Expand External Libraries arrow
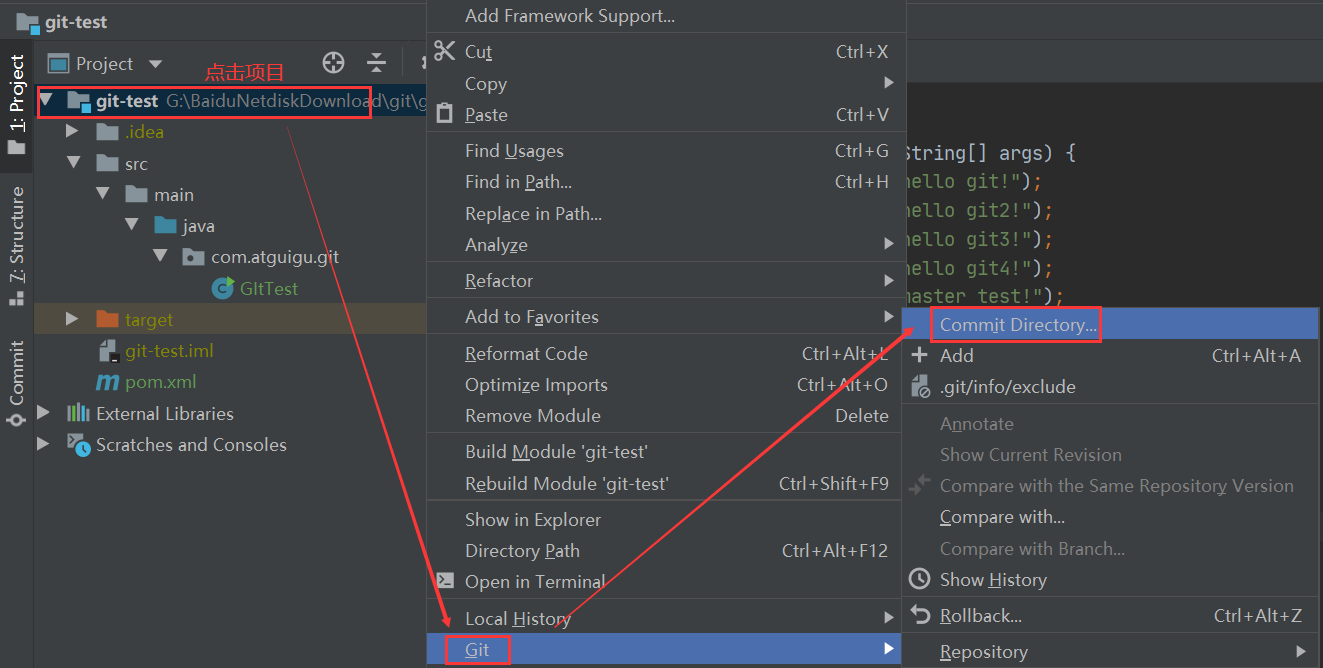 click(x=43, y=413)
